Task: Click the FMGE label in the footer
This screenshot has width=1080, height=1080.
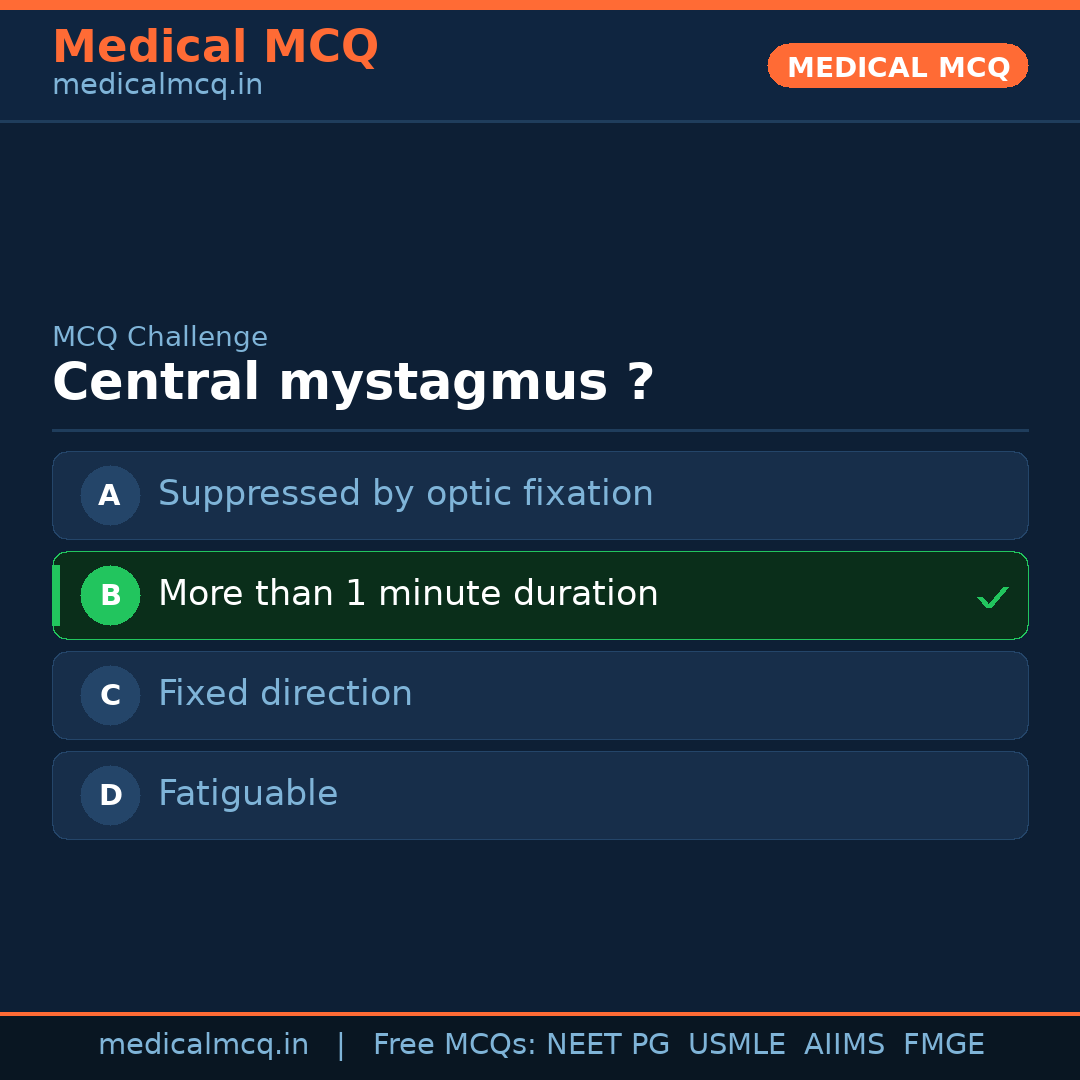Action: point(943,1044)
